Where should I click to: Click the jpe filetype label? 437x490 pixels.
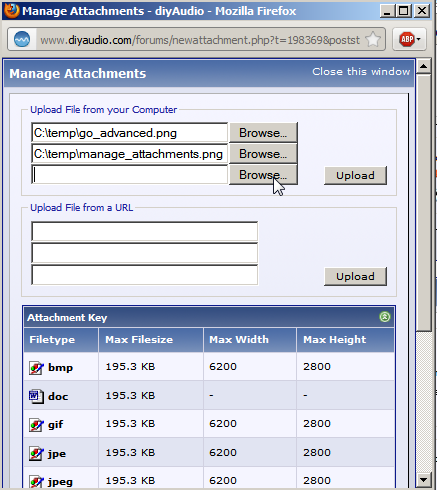[x=57, y=454]
